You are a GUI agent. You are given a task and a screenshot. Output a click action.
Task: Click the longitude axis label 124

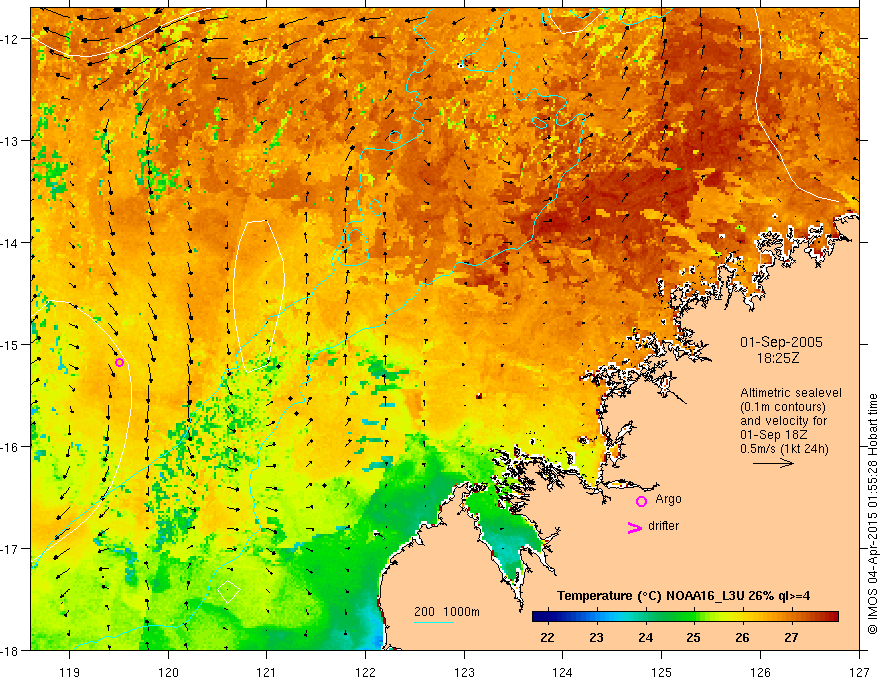click(563, 672)
